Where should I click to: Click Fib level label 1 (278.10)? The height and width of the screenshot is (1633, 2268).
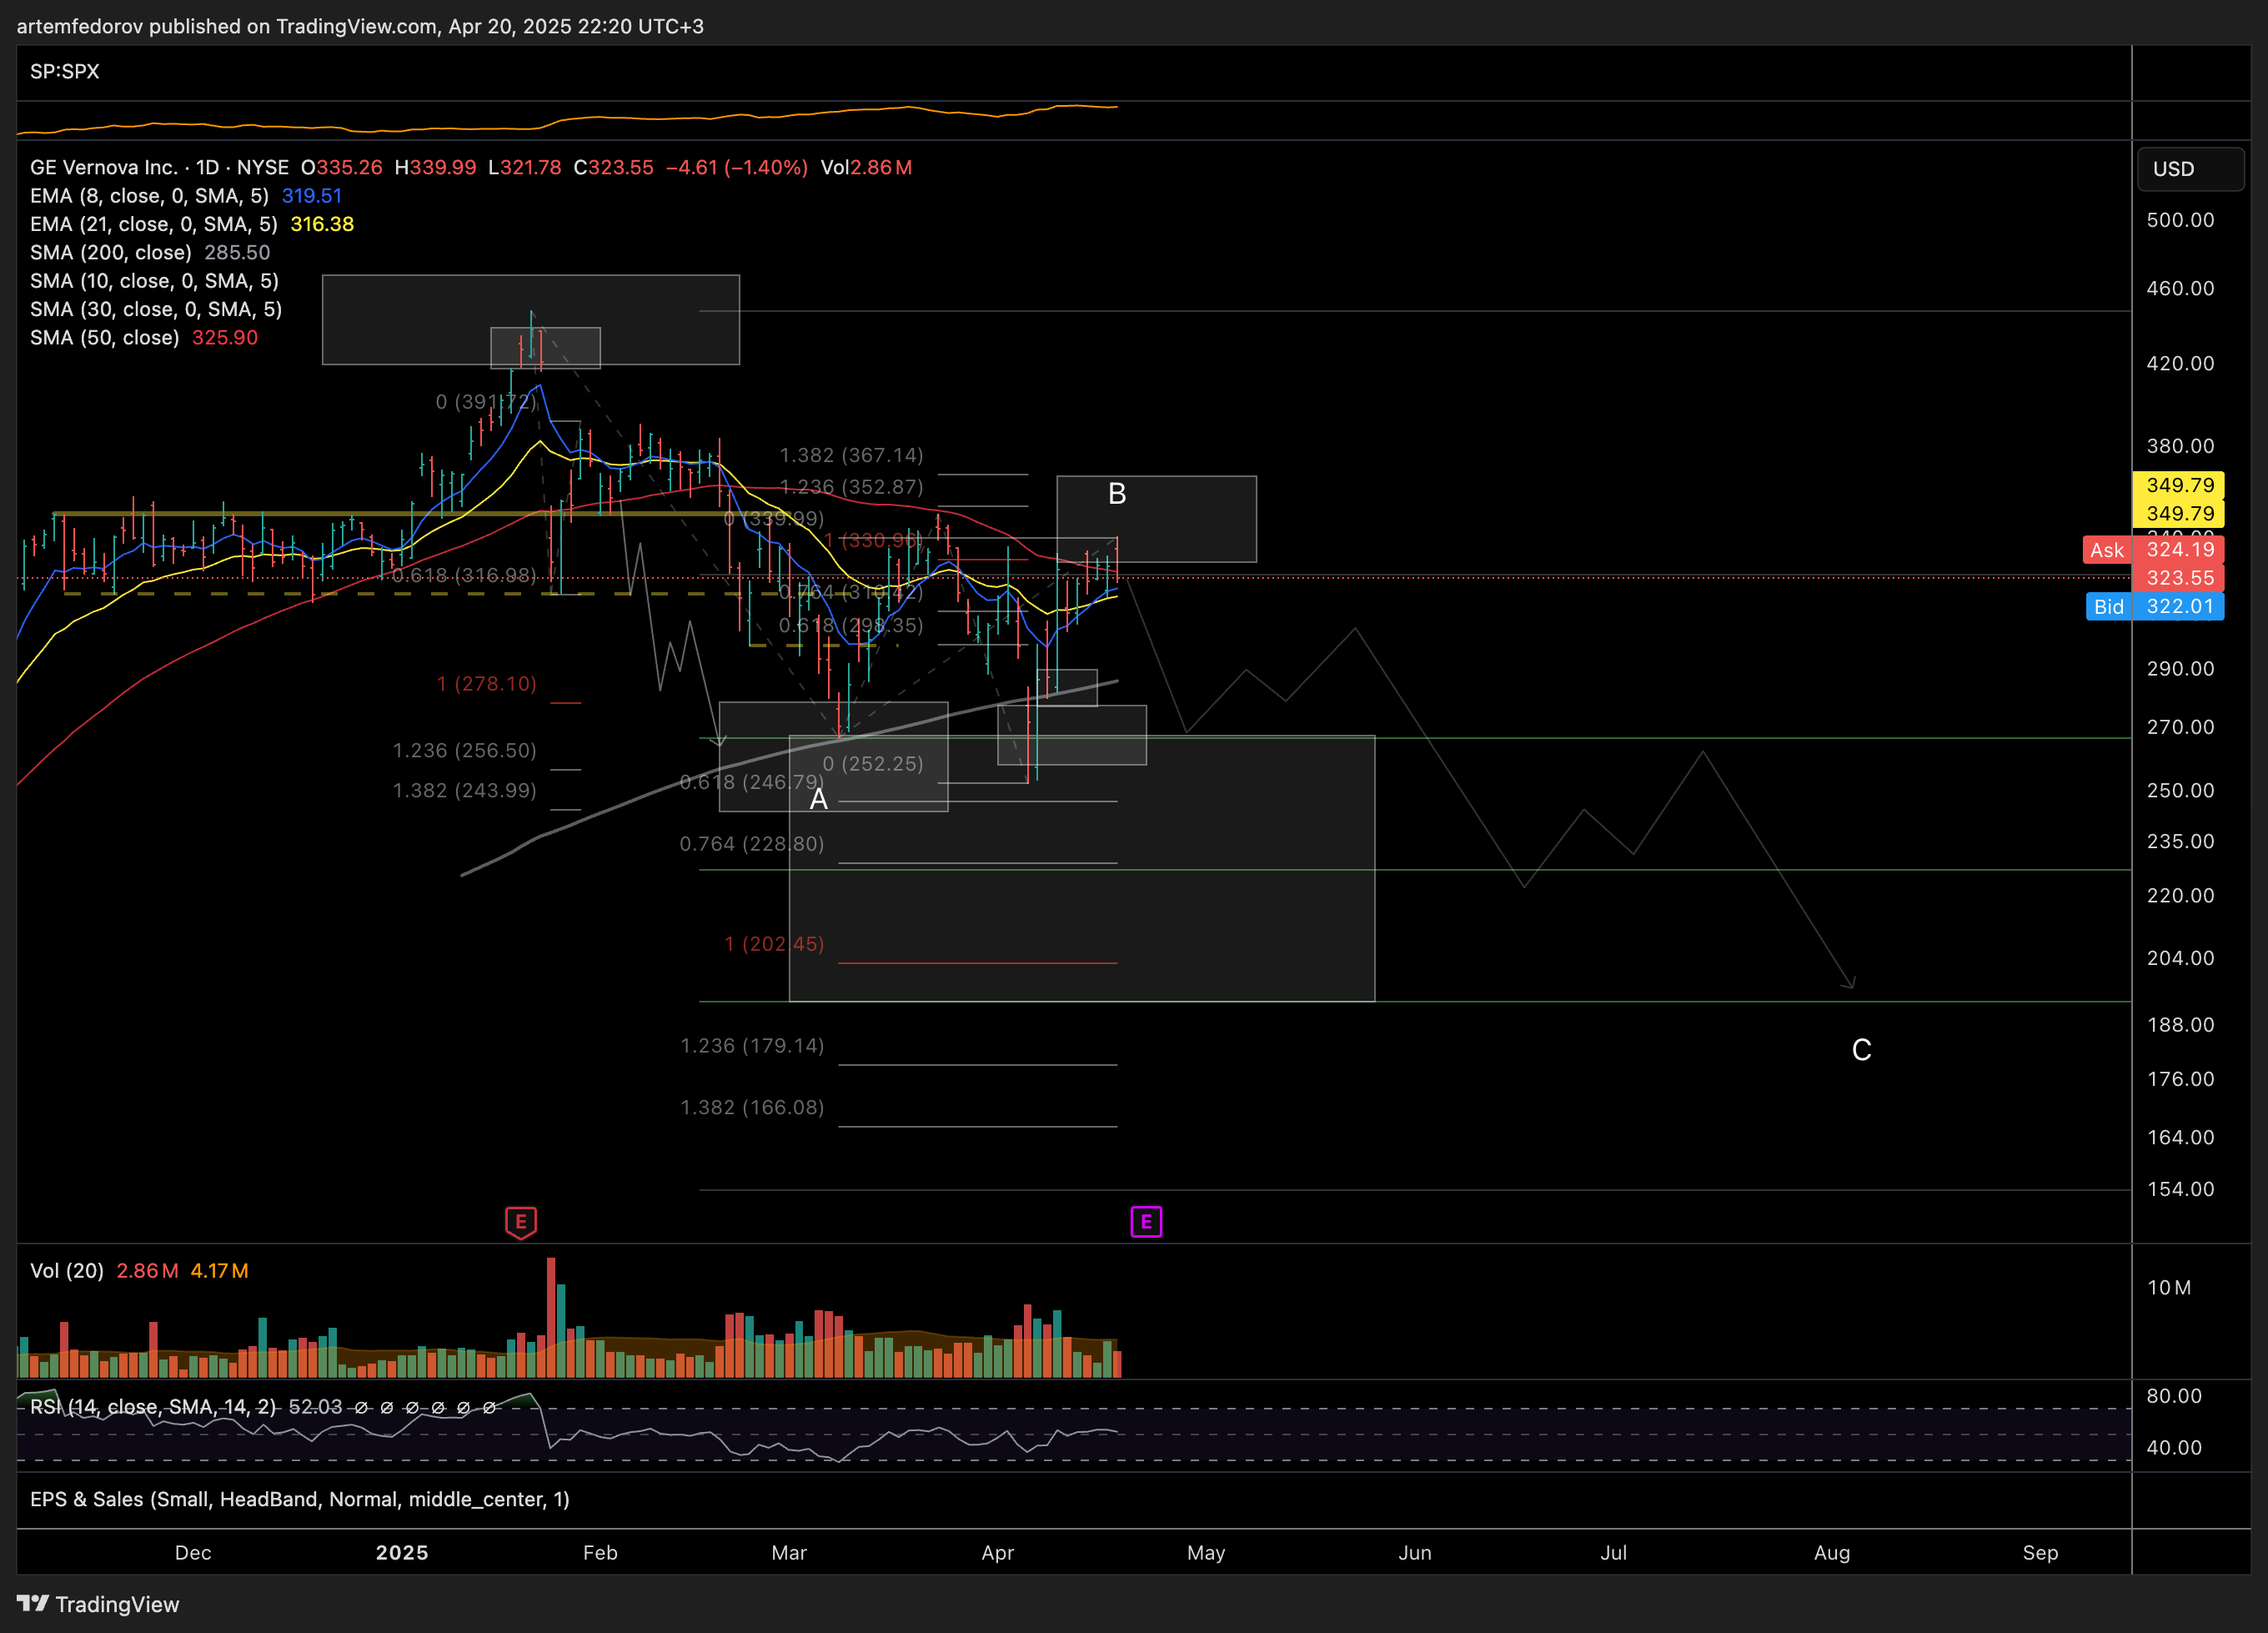click(487, 683)
